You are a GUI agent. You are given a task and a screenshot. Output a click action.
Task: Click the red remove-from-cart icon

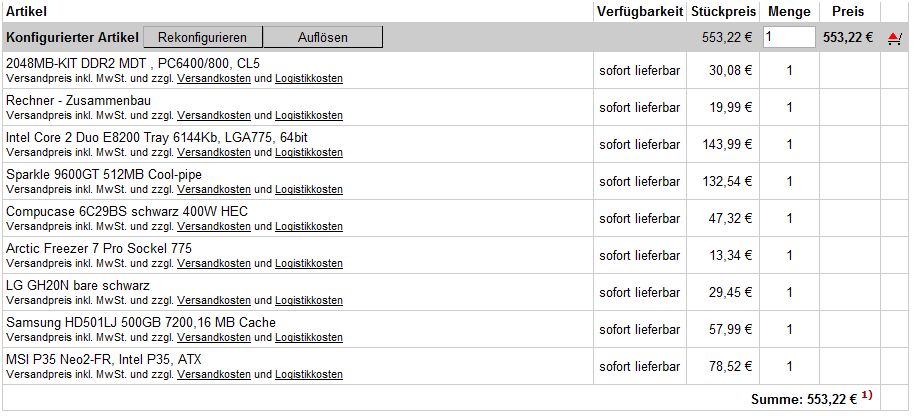point(894,39)
